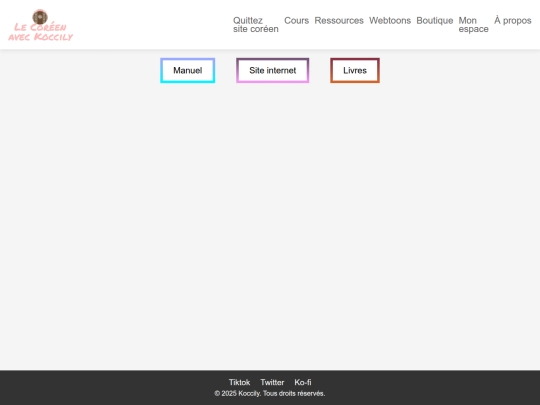Click the Site internet button
This screenshot has height=405, width=540.
click(273, 71)
